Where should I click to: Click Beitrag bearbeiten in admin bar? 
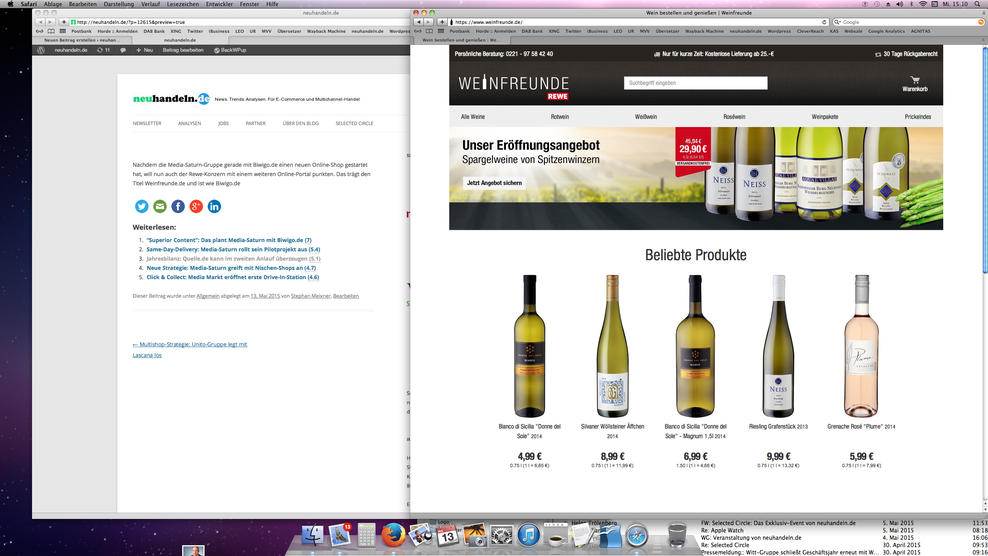[183, 50]
